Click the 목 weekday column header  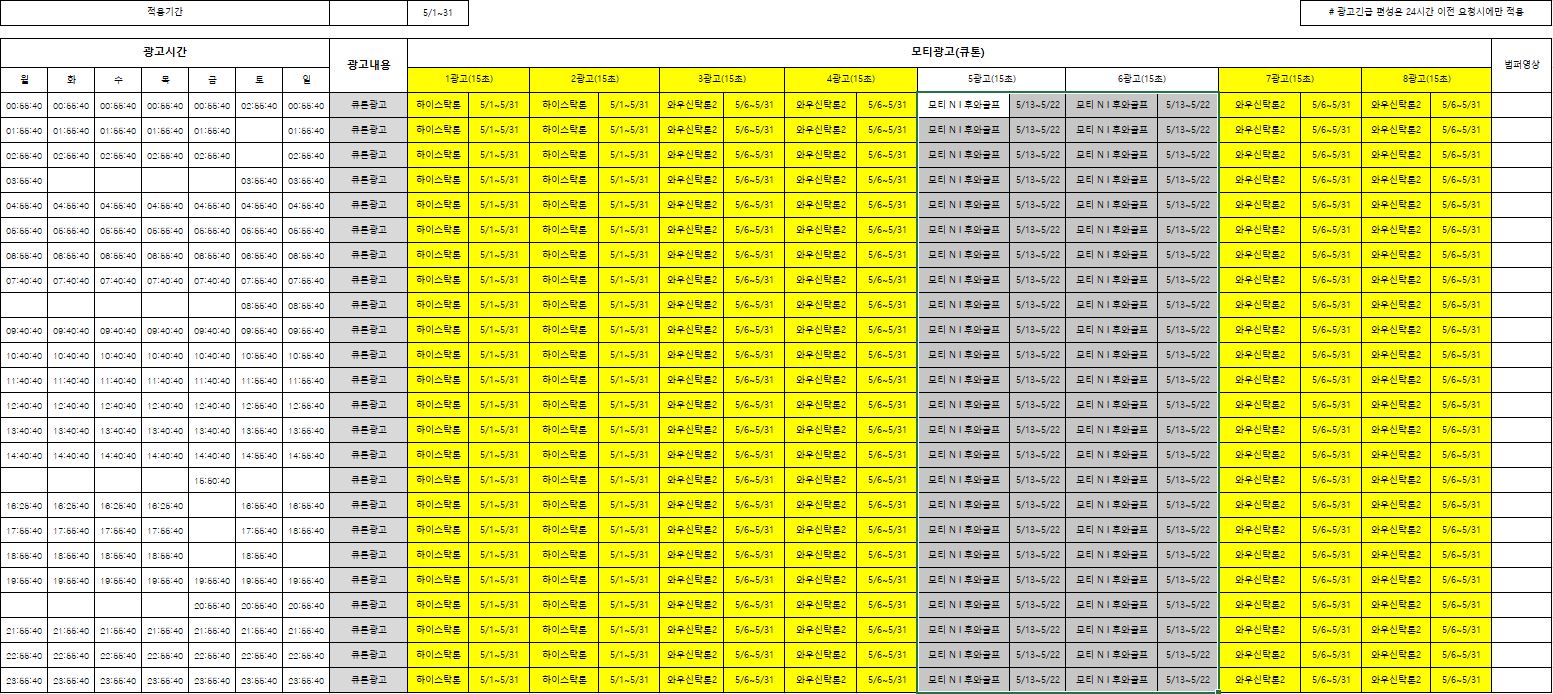pos(165,79)
